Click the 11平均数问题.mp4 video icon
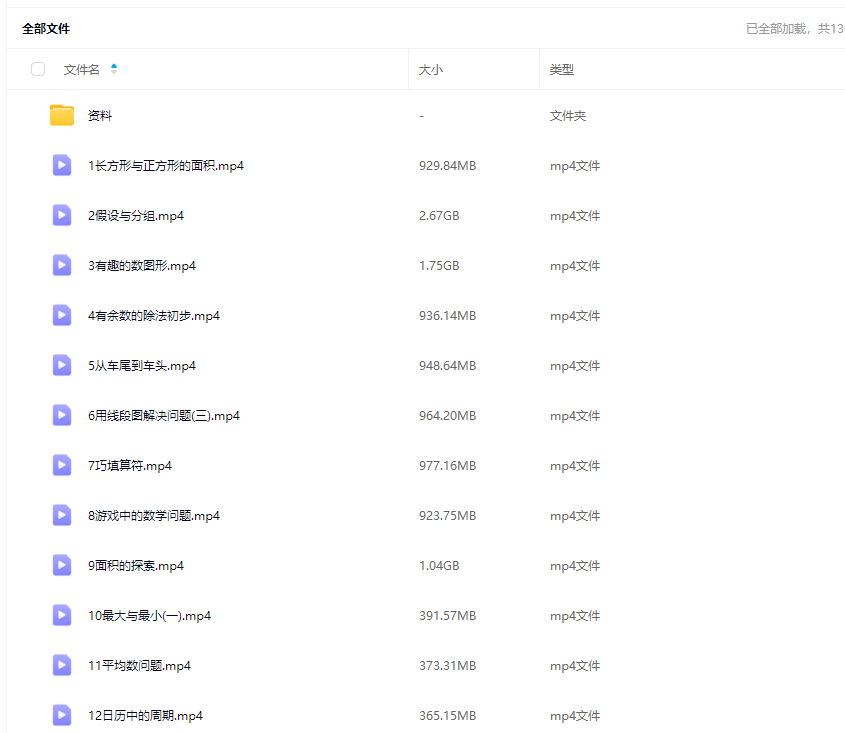The width and height of the screenshot is (845, 733). pyautogui.click(x=62, y=665)
